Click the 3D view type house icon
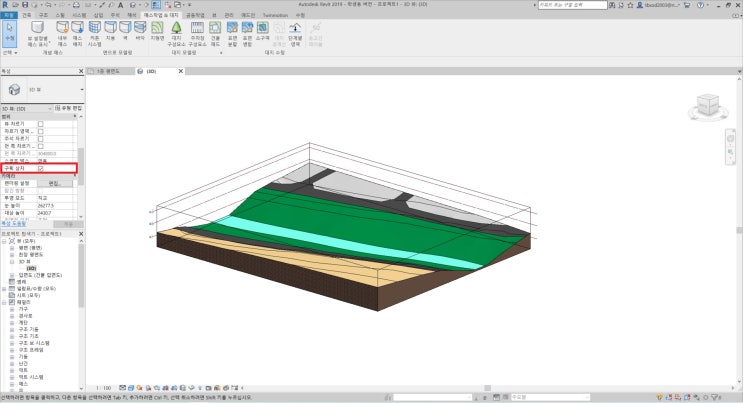Screen dimensions: 743x403 pyautogui.click(x=14, y=89)
